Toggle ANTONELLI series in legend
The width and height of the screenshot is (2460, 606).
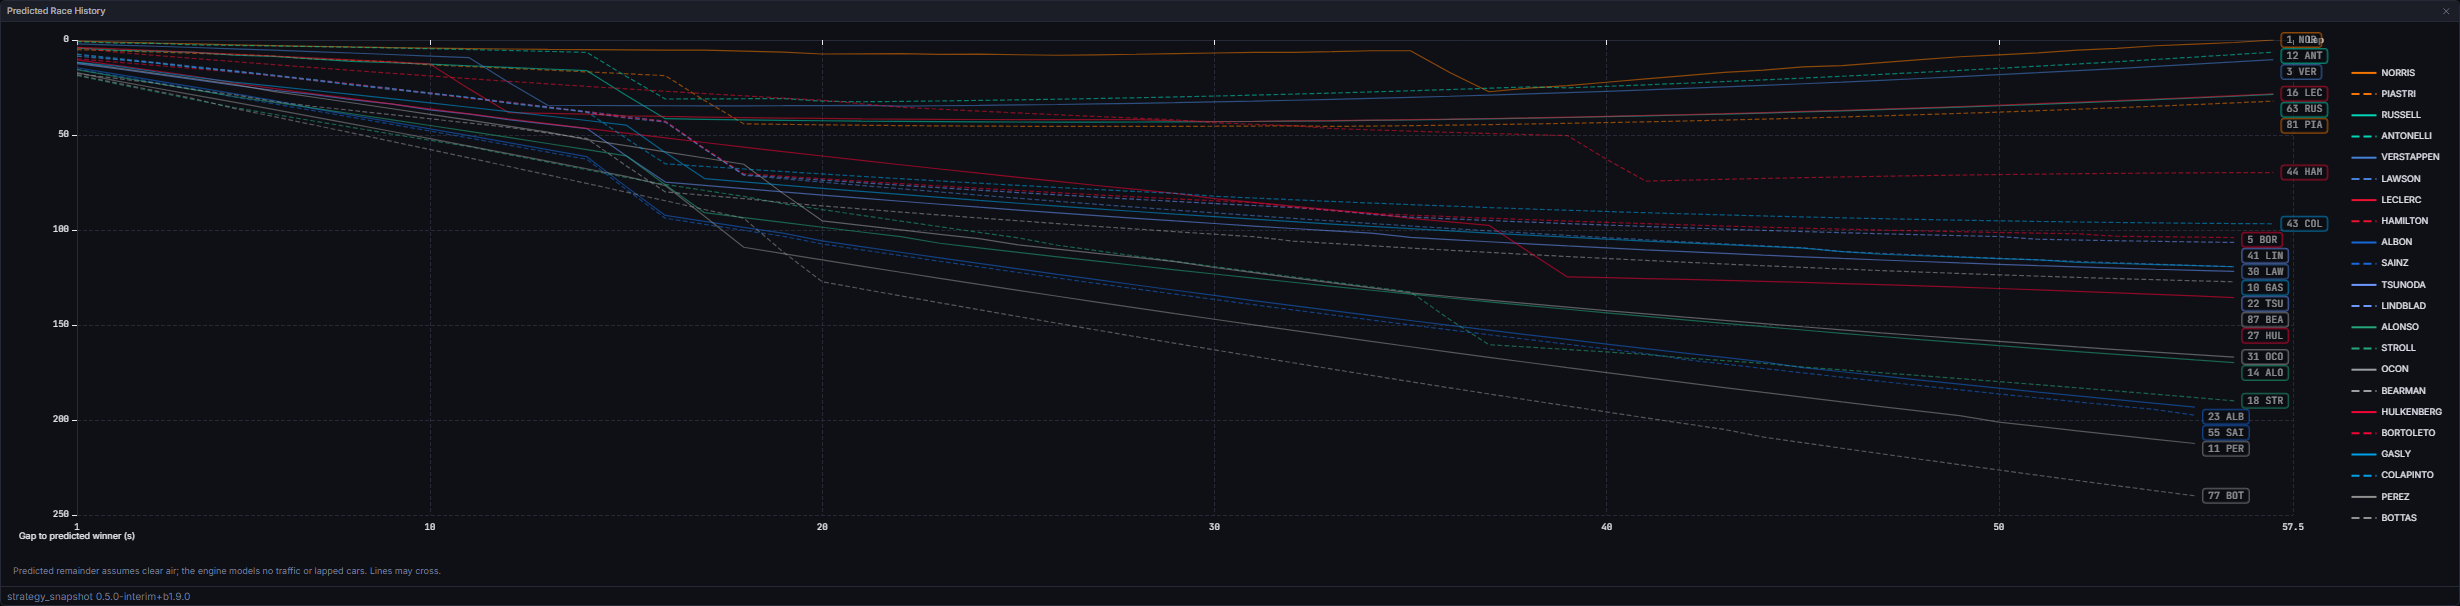2391,136
